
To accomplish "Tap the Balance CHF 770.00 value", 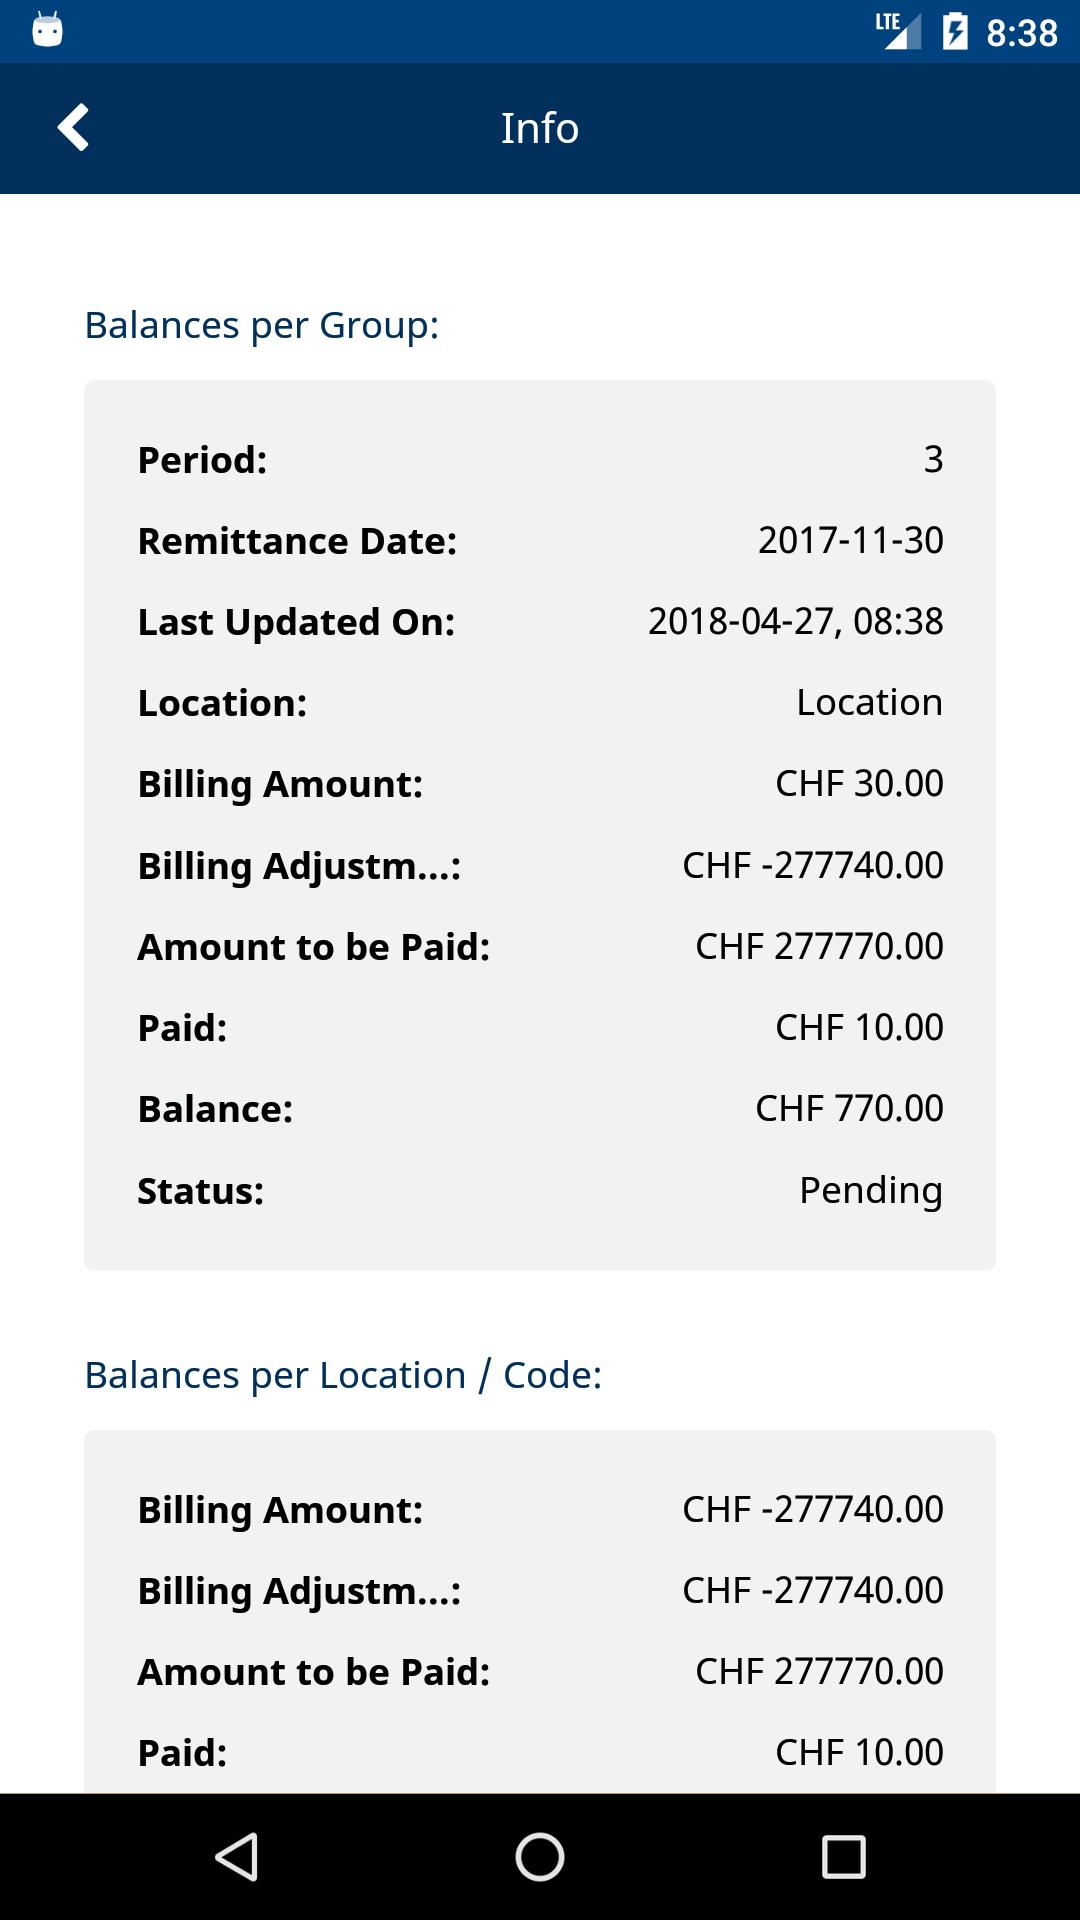I will tap(849, 1108).
